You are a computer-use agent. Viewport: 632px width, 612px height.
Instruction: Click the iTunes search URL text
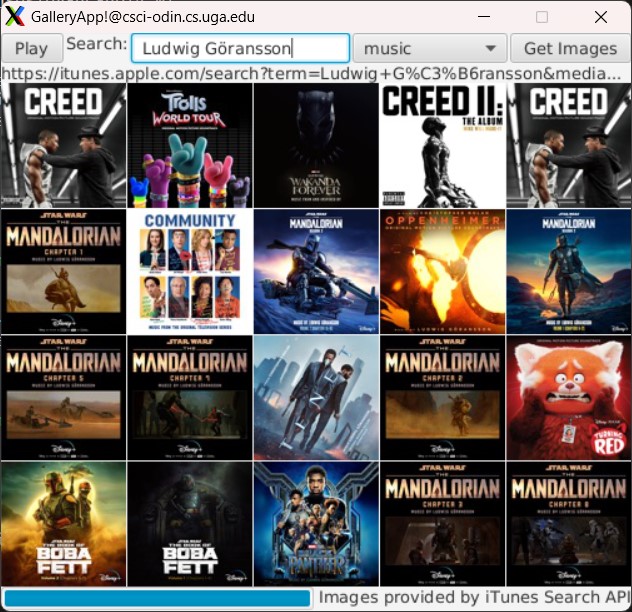click(311, 73)
